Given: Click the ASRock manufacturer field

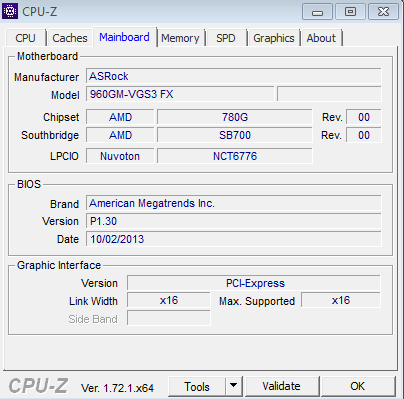Looking at the screenshot, I should click(x=234, y=76).
